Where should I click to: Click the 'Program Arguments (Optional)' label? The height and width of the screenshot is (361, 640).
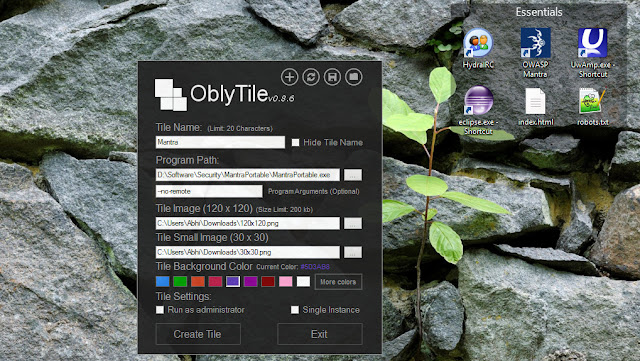[313, 192]
